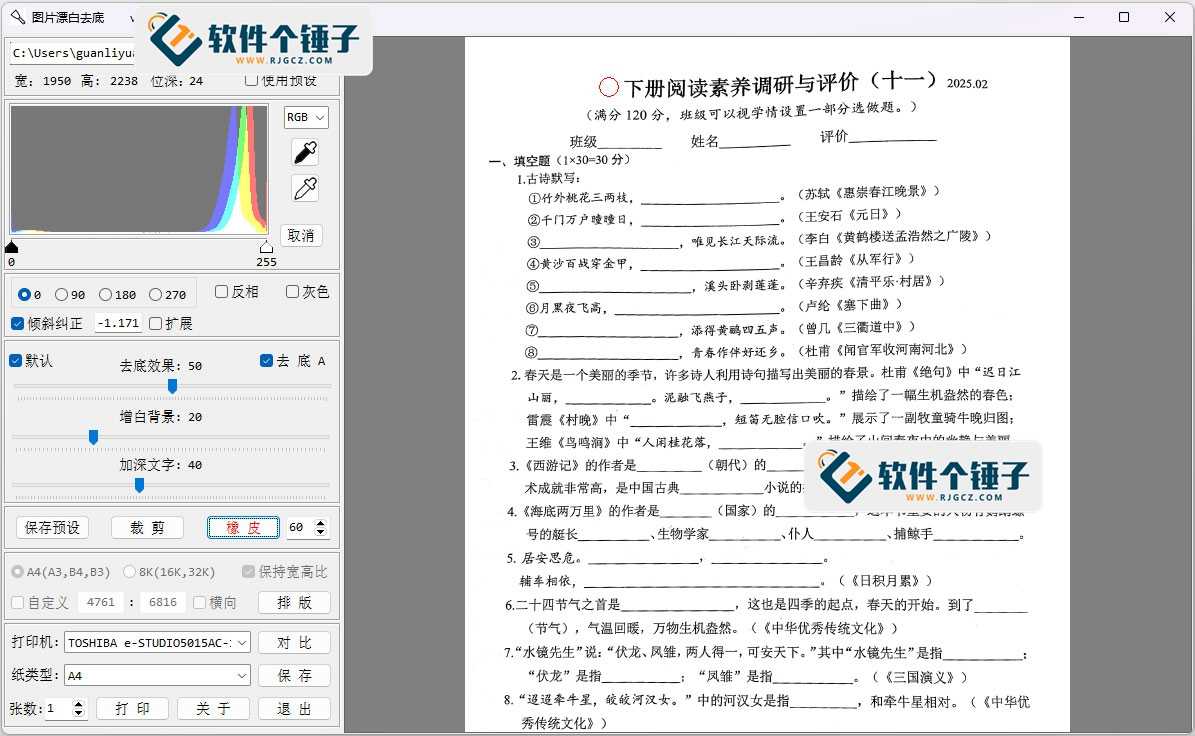
Task: Click the 取消 button
Action: [301, 235]
